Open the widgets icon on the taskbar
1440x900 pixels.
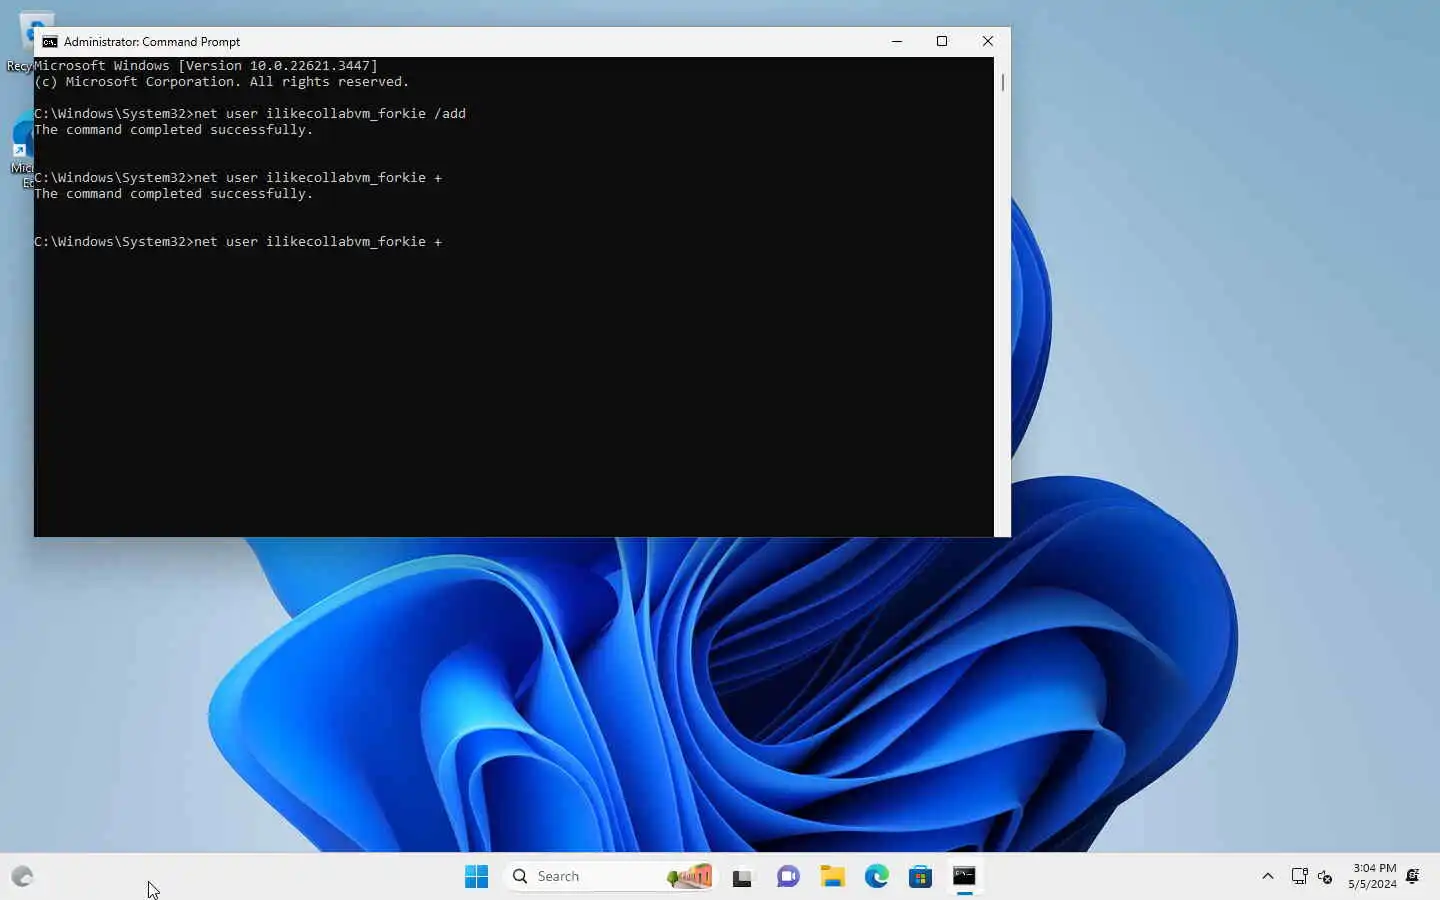point(22,877)
